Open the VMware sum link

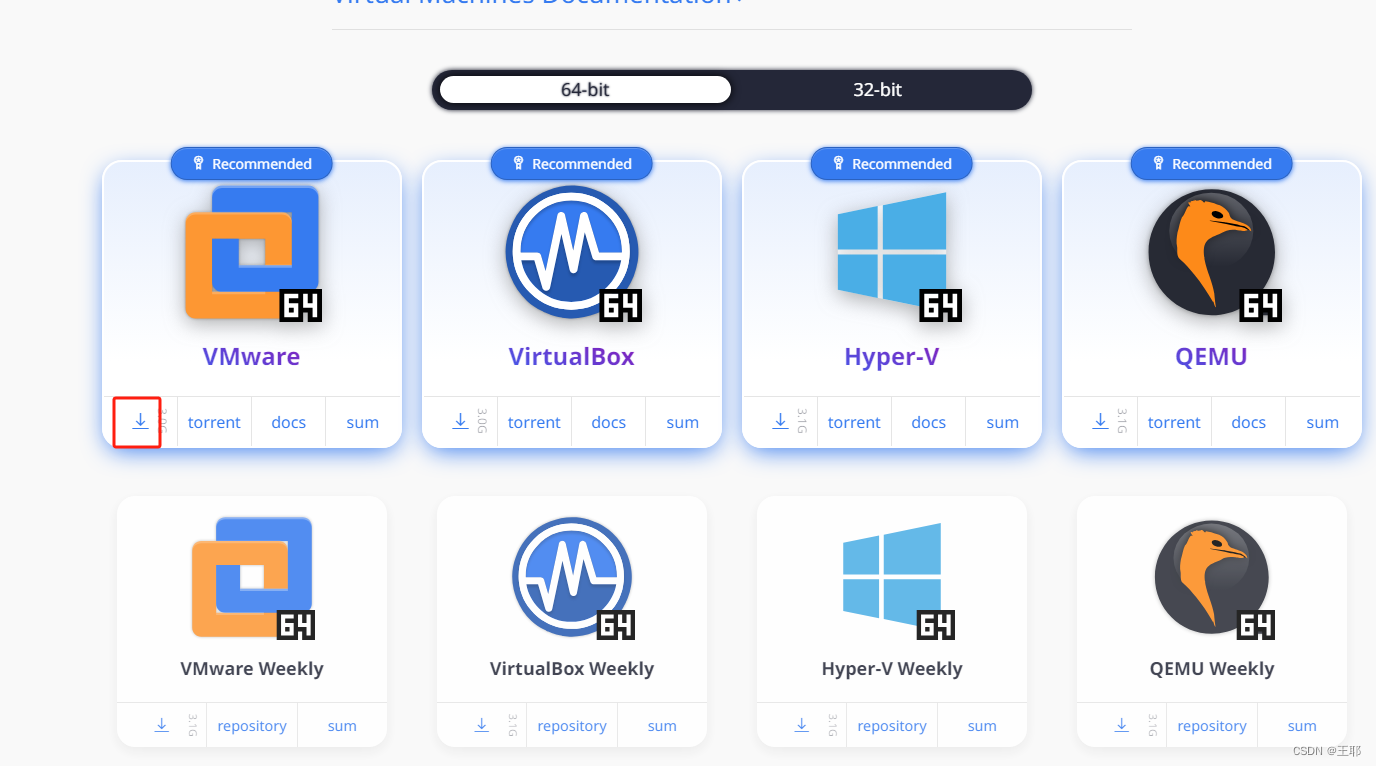(362, 422)
